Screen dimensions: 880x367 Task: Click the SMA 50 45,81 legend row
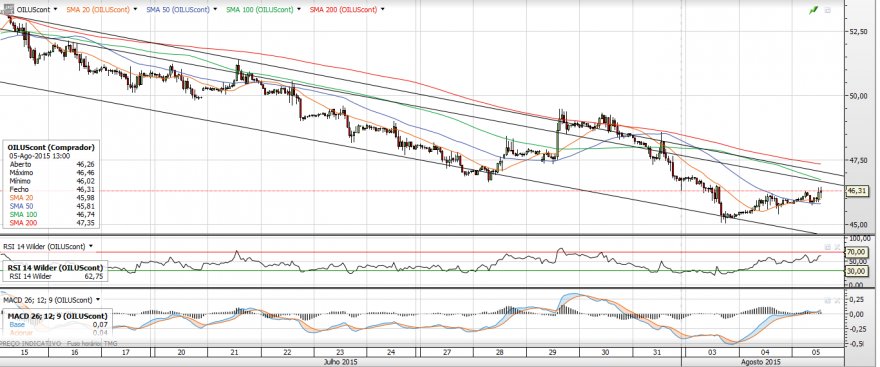coord(51,207)
